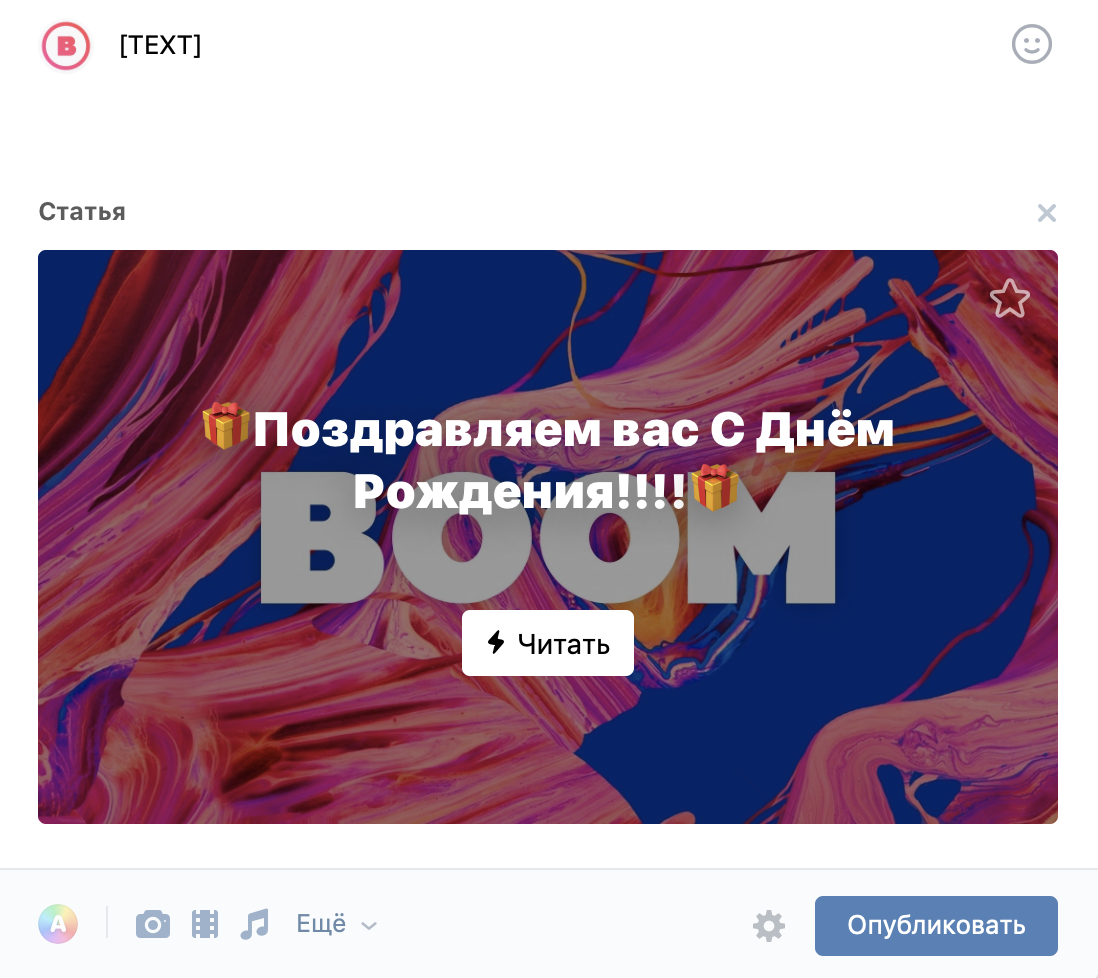The height and width of the screenshot is (978, 1098).
Task: Click the red B profile avatar
Action: [x=66, y=46]
